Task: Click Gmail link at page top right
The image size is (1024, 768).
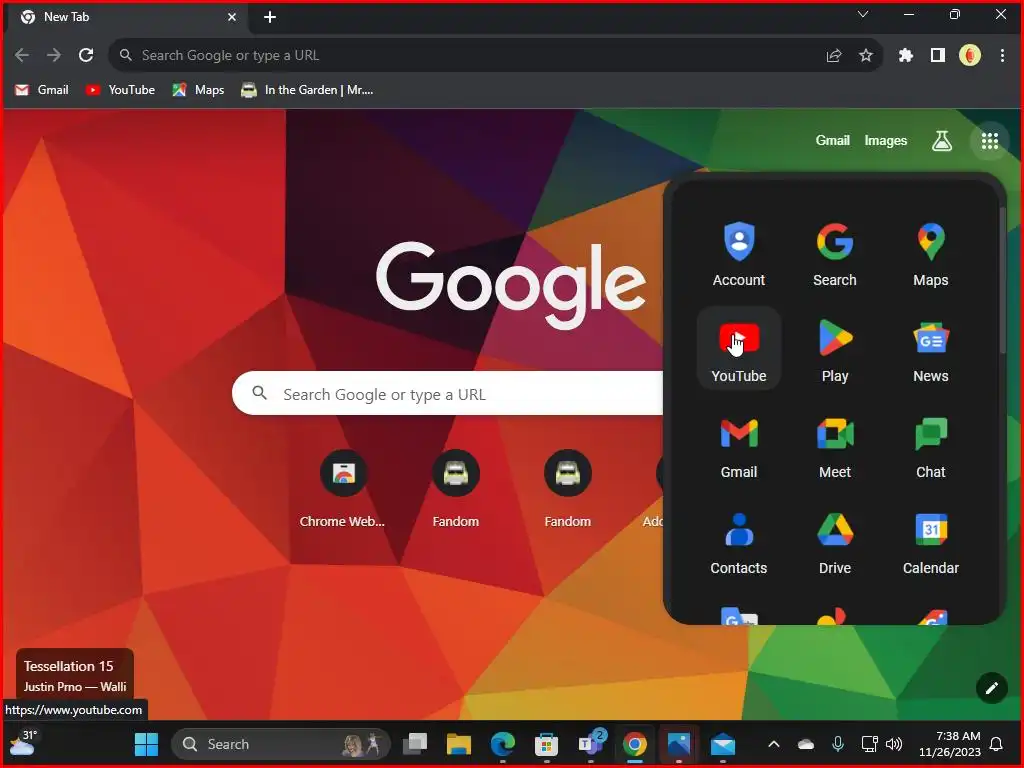Action: click(832, 140)
